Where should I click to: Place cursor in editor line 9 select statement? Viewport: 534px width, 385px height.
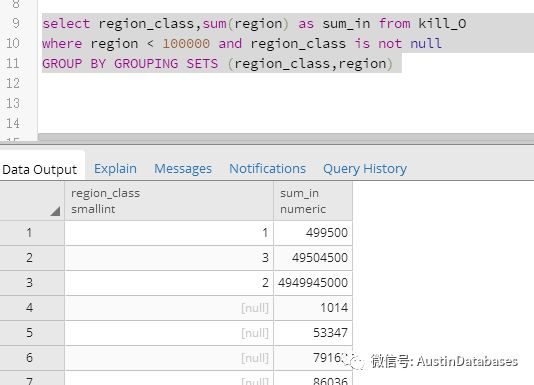click(254, 24)
